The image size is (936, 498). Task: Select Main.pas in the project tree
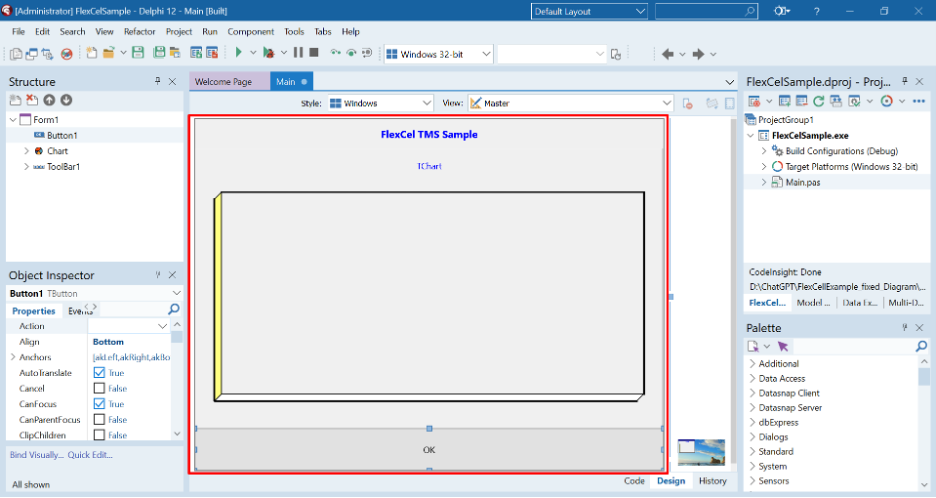click(x=803, y=182)
